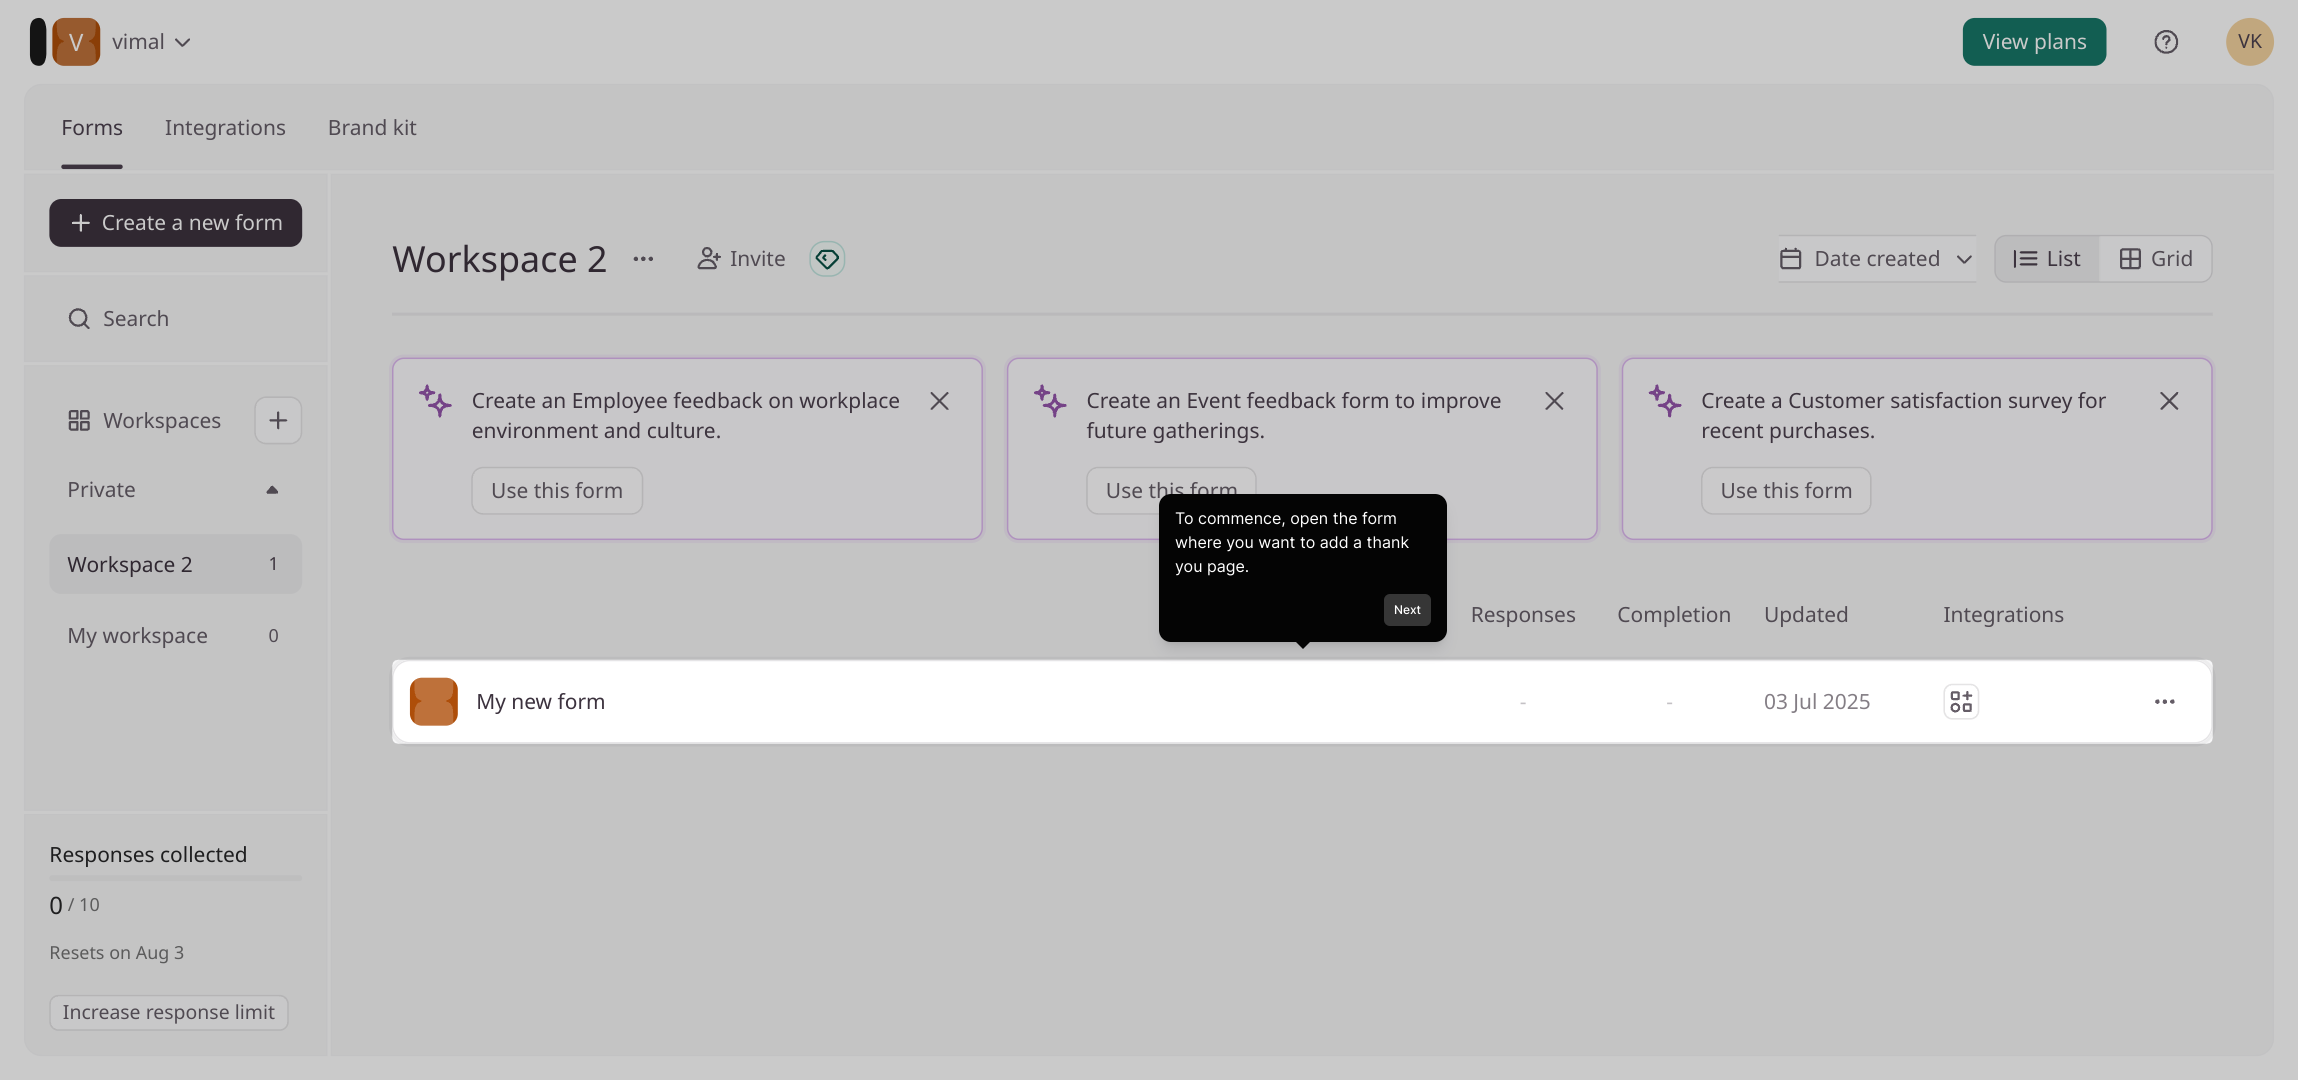Image resolution: width=2298 pixels, height=1080 pixels.
Task: Click the My new form orange thumbnail
Action: [434, 702]
